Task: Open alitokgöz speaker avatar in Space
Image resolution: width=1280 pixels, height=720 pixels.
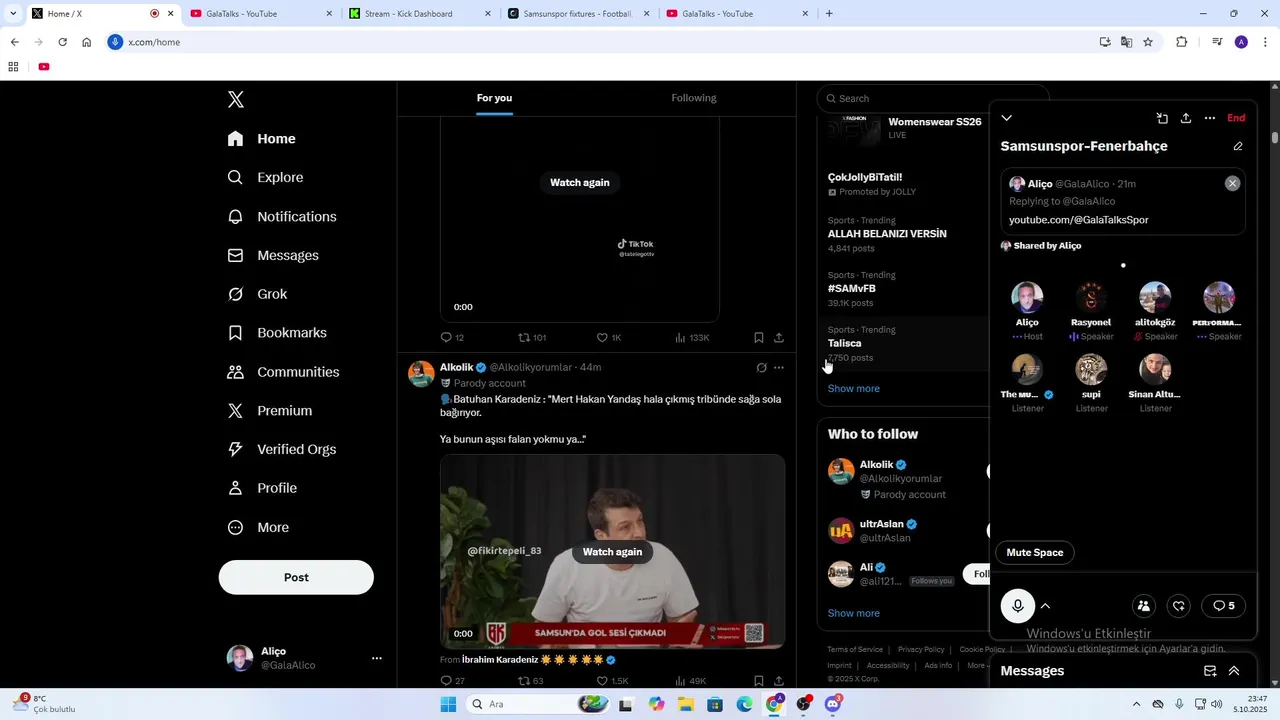Action: tap(1155, 298)
